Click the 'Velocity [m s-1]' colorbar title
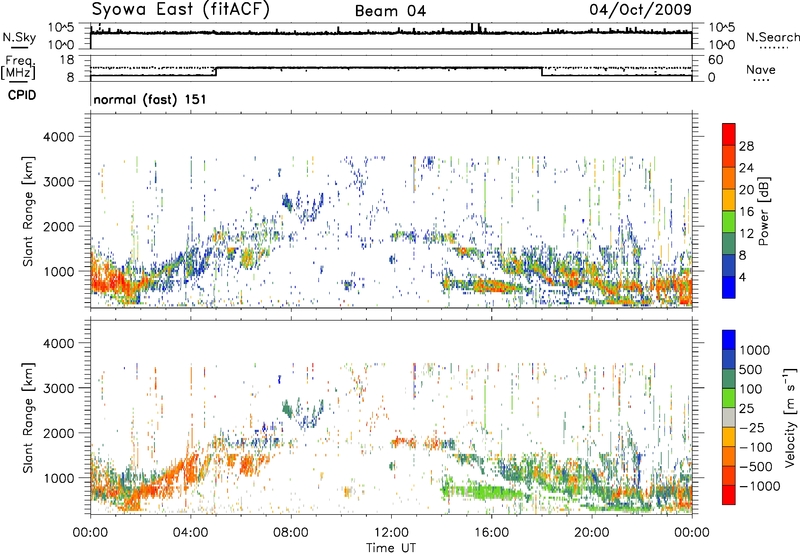This screenshot has width=800, height=554. tap(790, 417)
